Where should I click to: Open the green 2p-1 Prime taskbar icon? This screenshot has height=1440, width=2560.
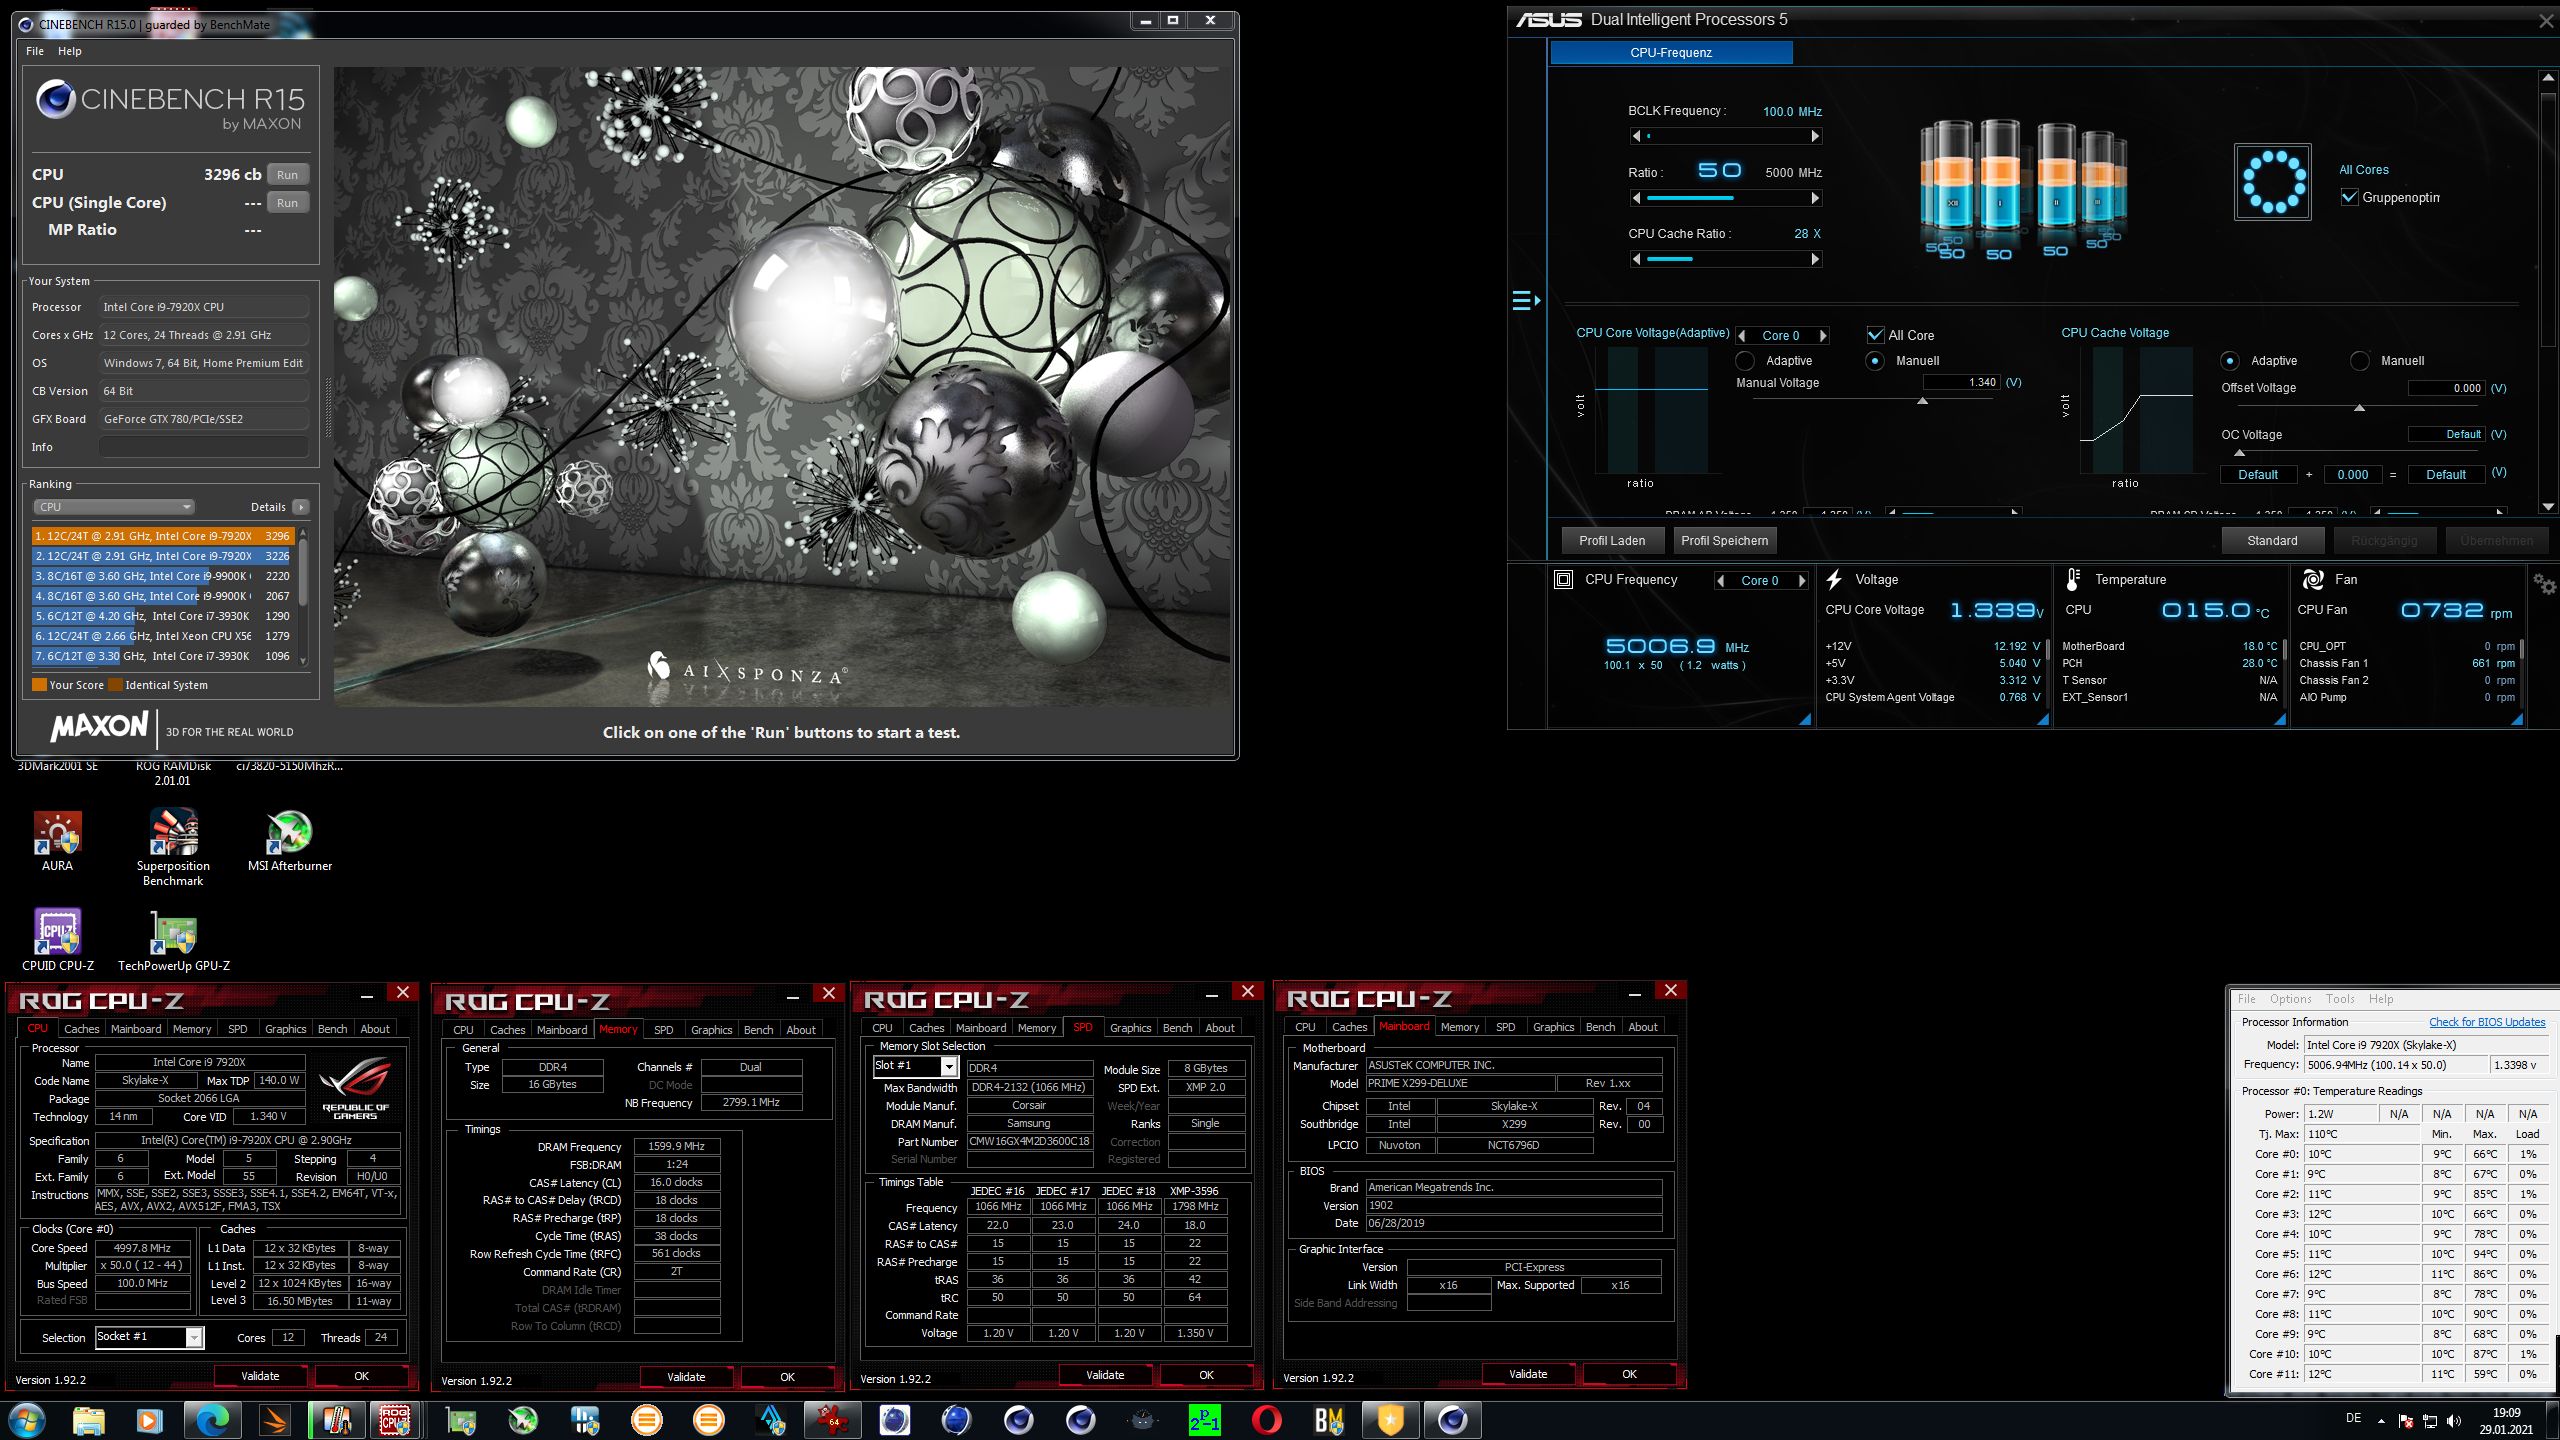[1204, 1419]
